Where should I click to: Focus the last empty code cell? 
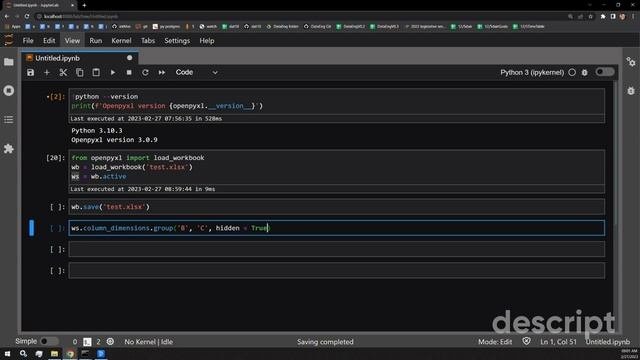(x=337, y=270)
